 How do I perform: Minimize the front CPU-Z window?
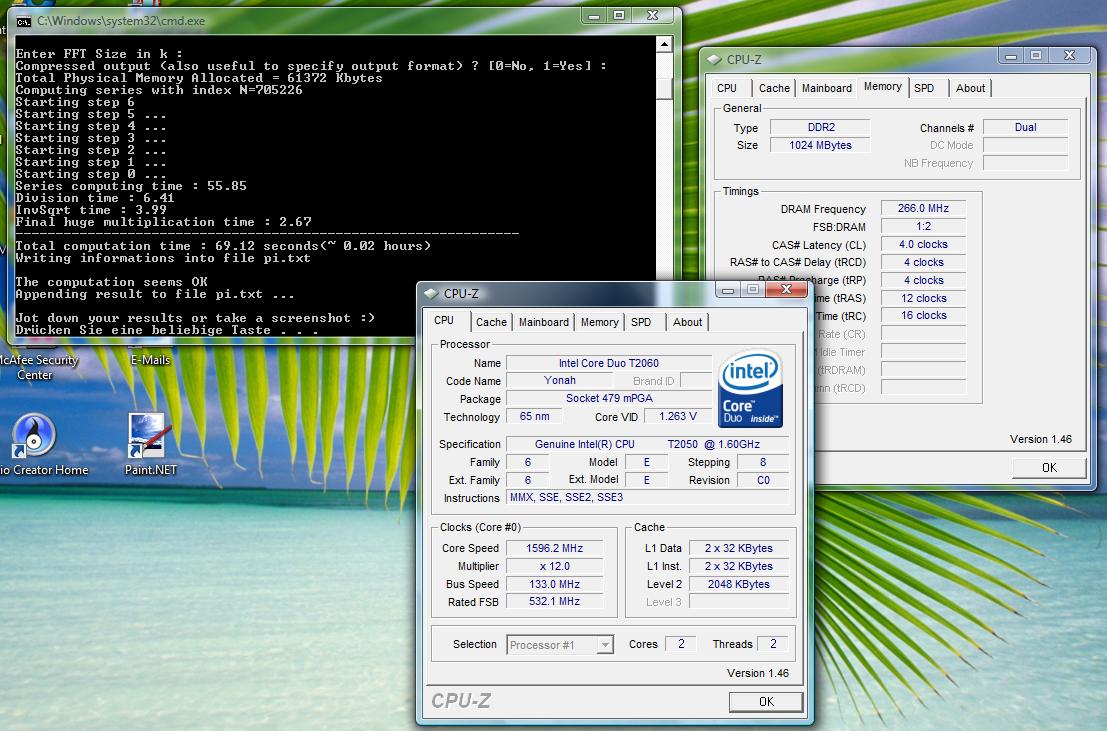728,290
